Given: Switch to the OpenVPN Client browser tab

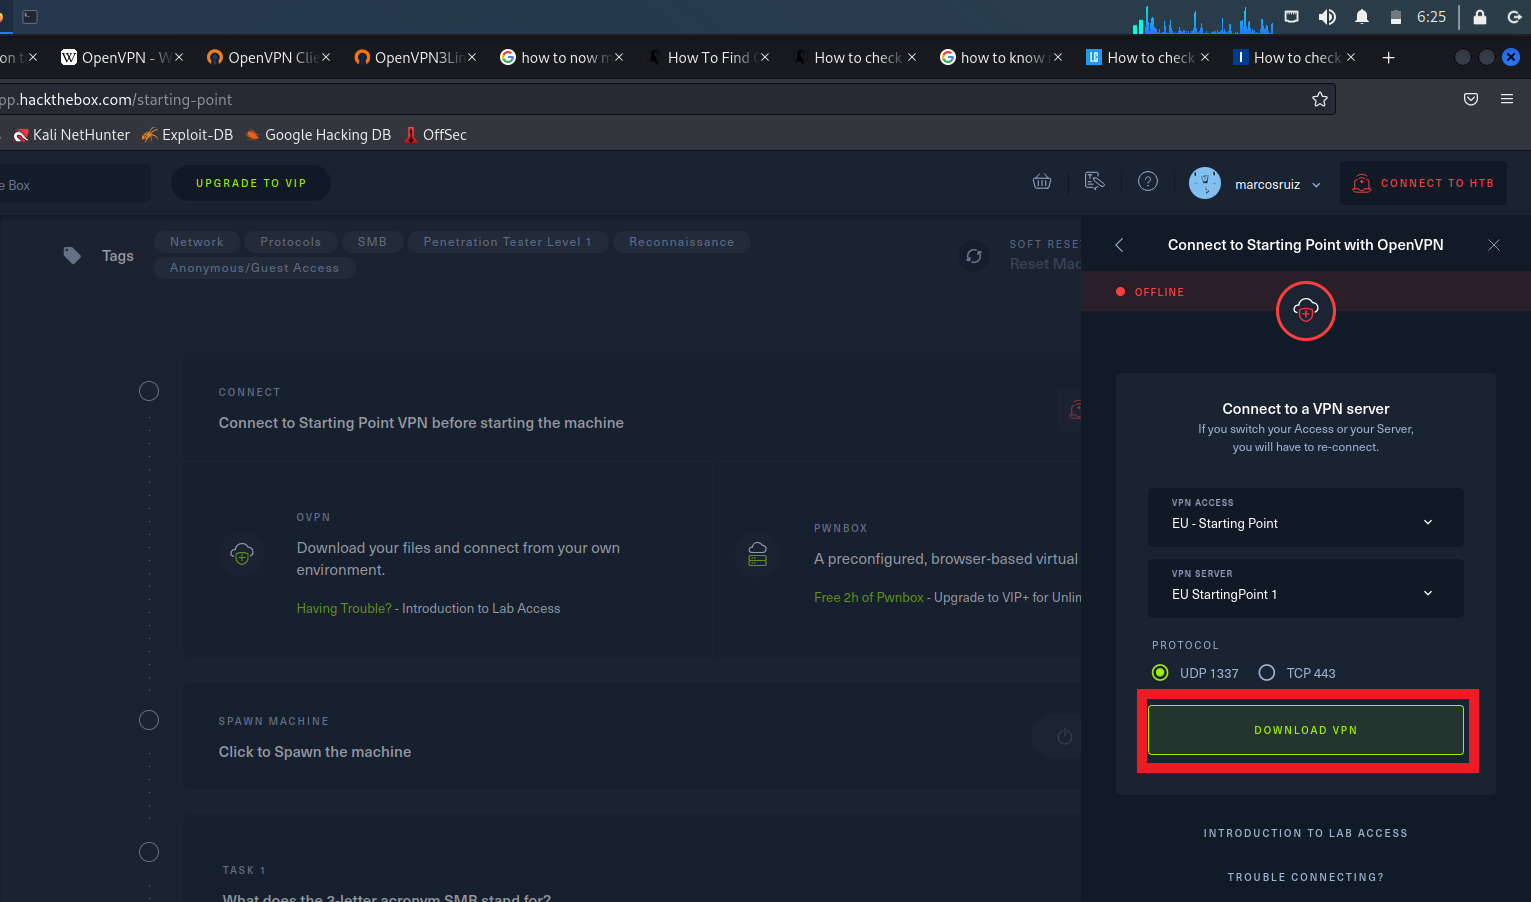Looking at the screenshot, I should 266,57.
